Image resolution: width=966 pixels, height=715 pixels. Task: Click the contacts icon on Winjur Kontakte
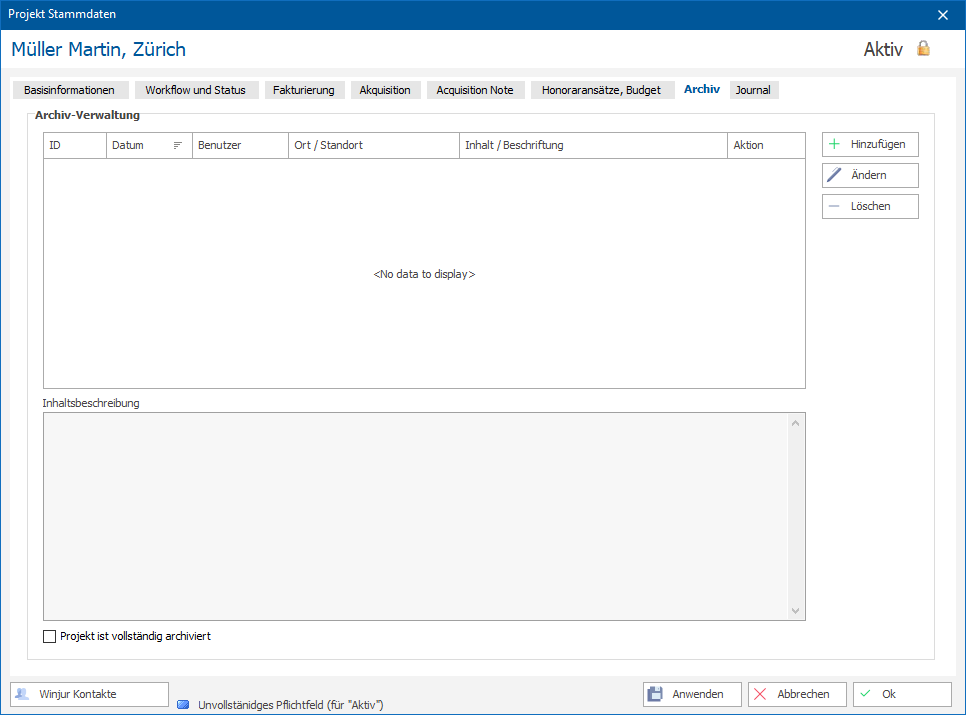click(x=22, y=694)
